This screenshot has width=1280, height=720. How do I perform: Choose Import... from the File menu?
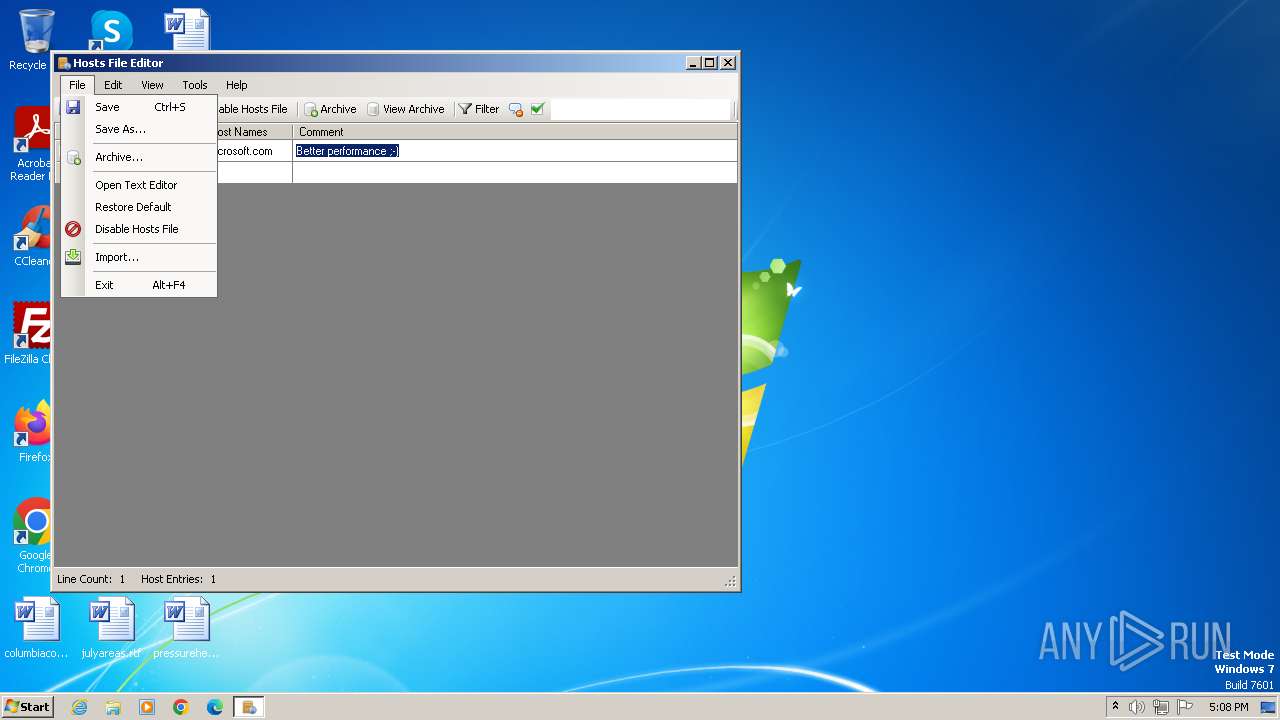click(x=139, y=257)
